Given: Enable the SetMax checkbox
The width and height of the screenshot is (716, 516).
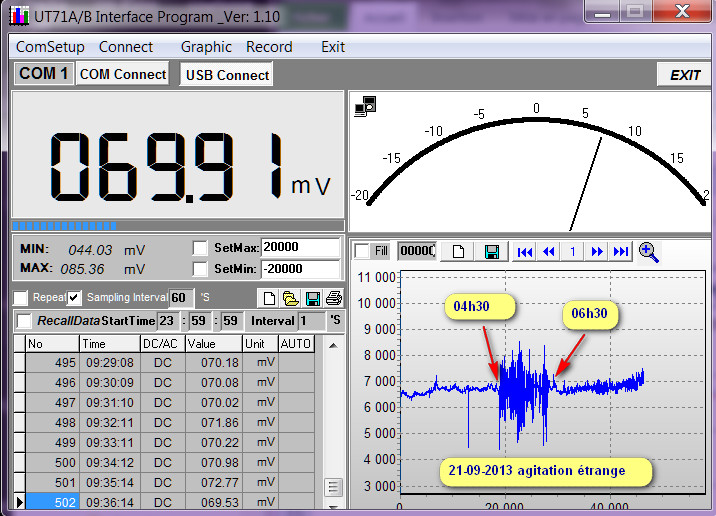Looking at the screenshot, I should tap(200, 248).
